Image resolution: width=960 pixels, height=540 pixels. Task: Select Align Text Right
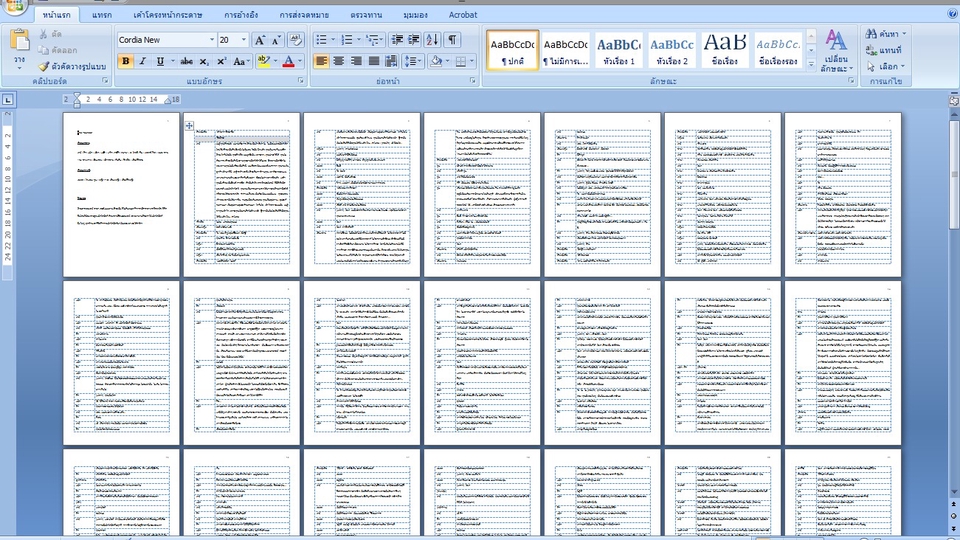[x=356, y=61]
